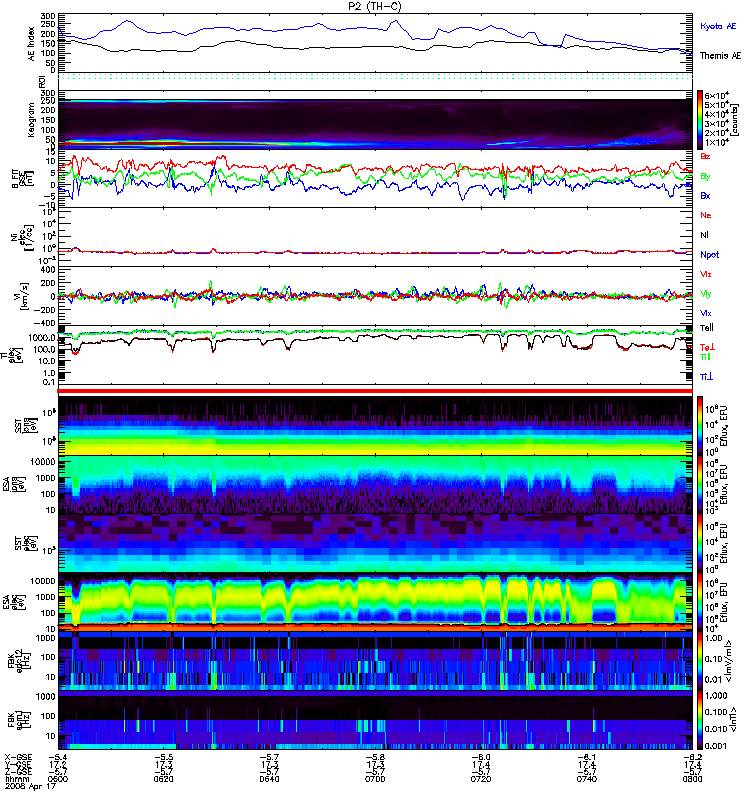This screenshot has height=800, width=750.
Task: Click the plot title P2 (TH-C)
Action: [x=374, y=6]
